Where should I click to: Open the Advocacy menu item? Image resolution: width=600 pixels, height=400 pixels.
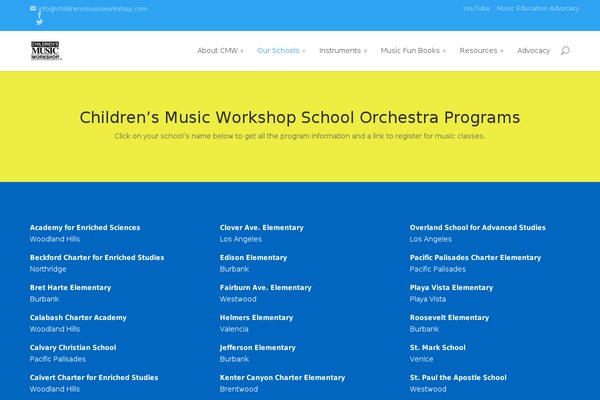533,51
